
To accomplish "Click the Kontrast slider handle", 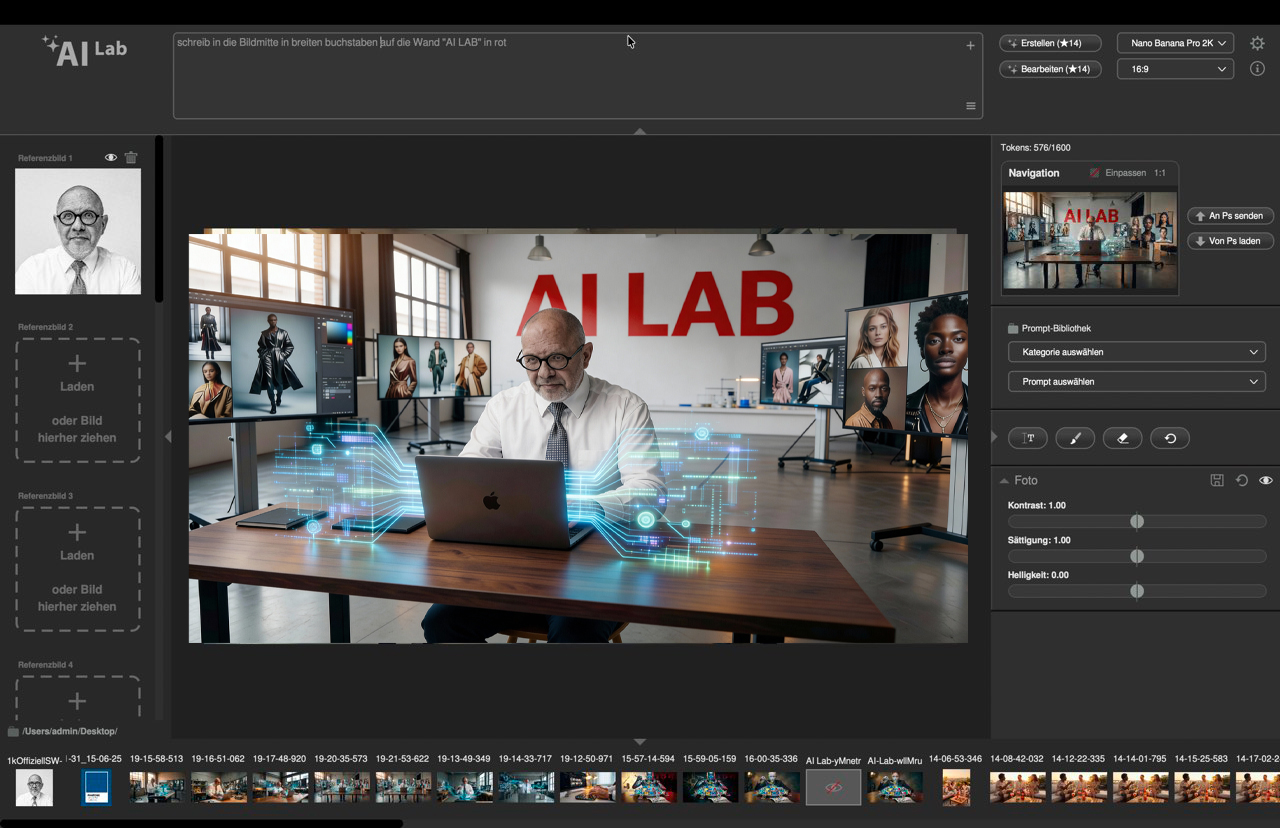I will 1137,522.
